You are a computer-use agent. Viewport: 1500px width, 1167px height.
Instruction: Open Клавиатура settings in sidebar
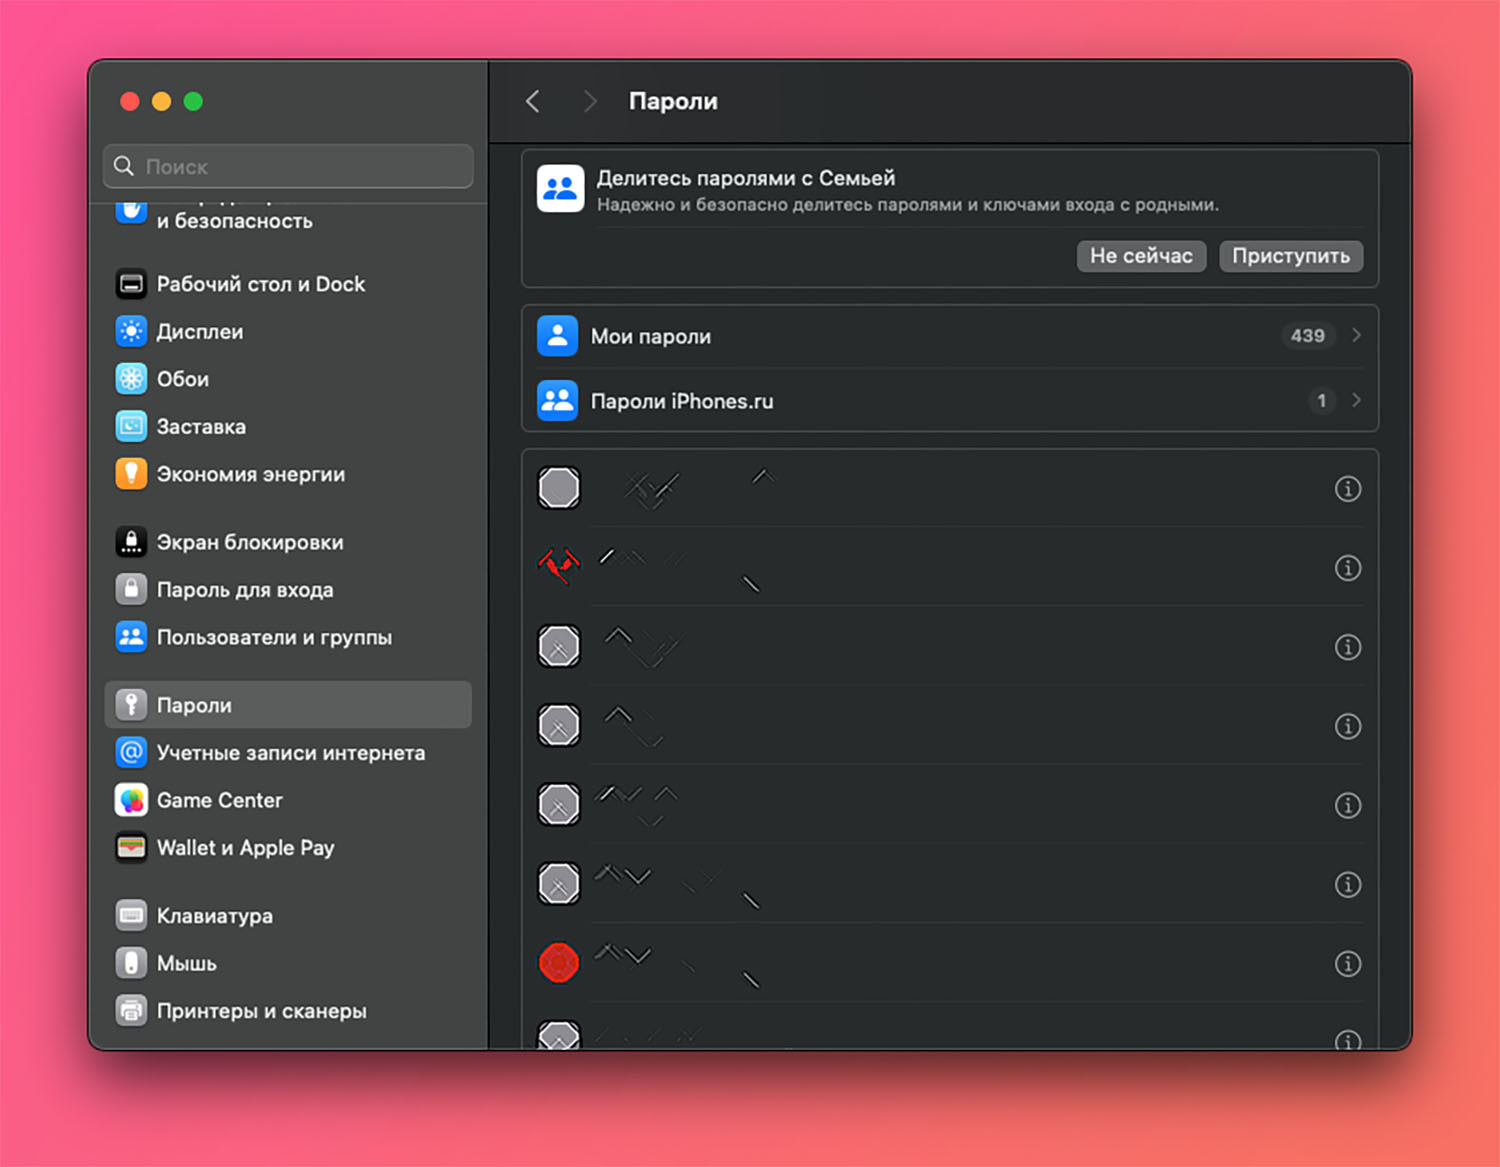(x=214, y=916)
